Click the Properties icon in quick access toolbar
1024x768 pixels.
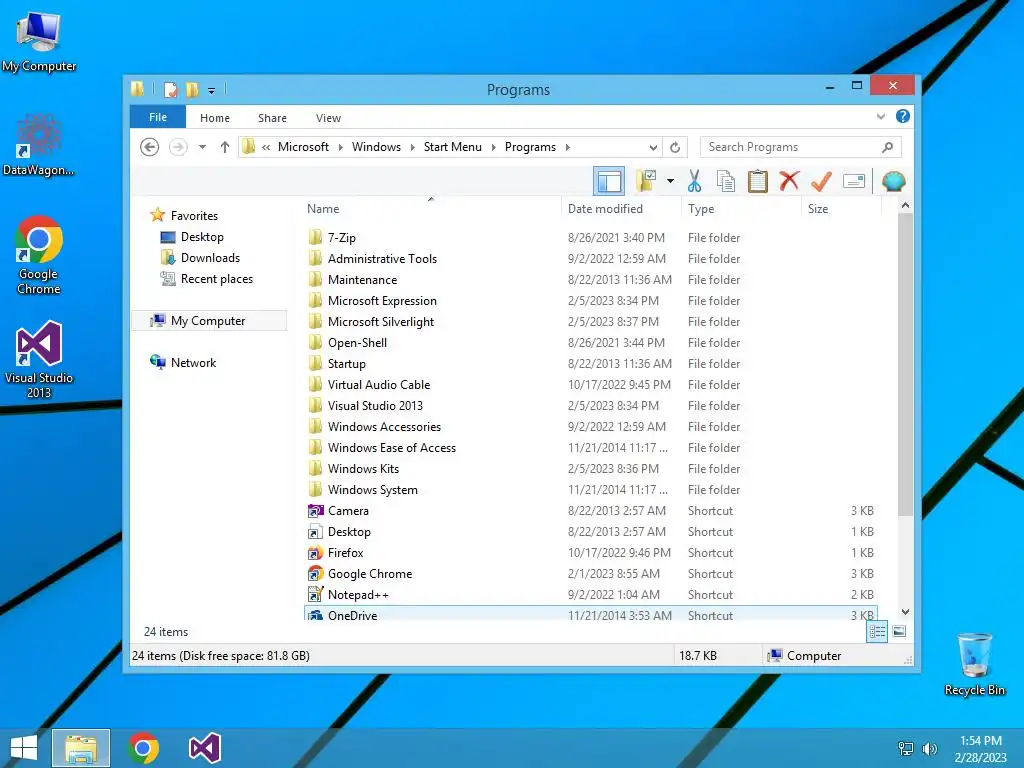tap(170, 89)
